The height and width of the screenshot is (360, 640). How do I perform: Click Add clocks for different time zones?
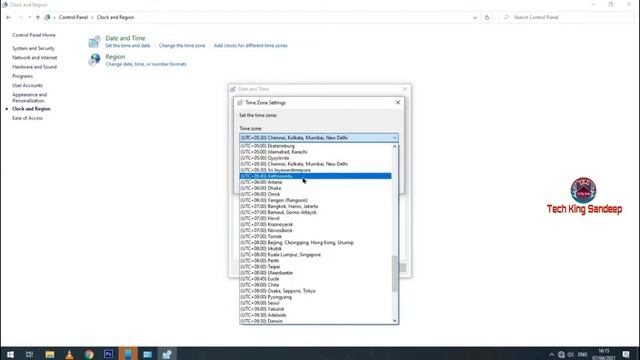(251, 46)
